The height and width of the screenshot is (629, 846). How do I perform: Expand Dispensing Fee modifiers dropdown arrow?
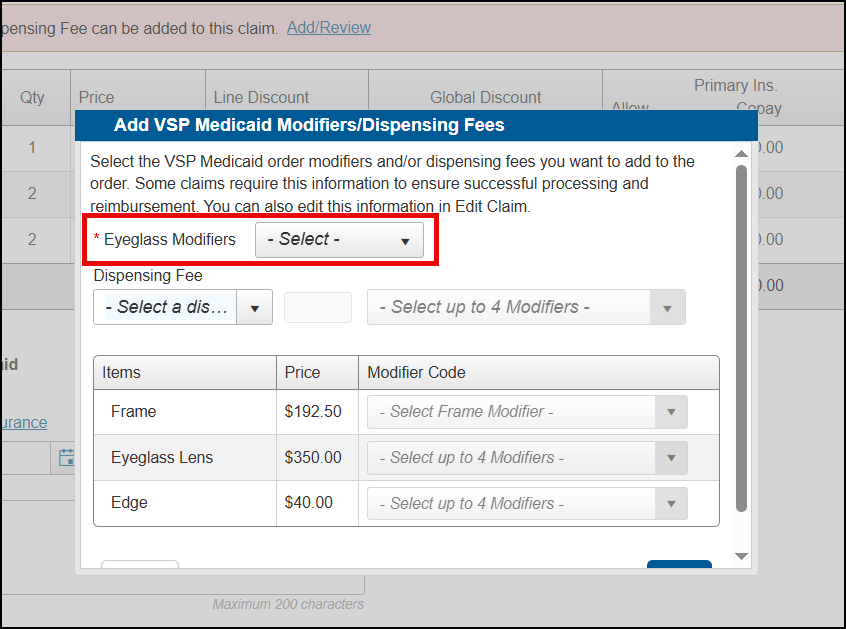click(667, 308)
